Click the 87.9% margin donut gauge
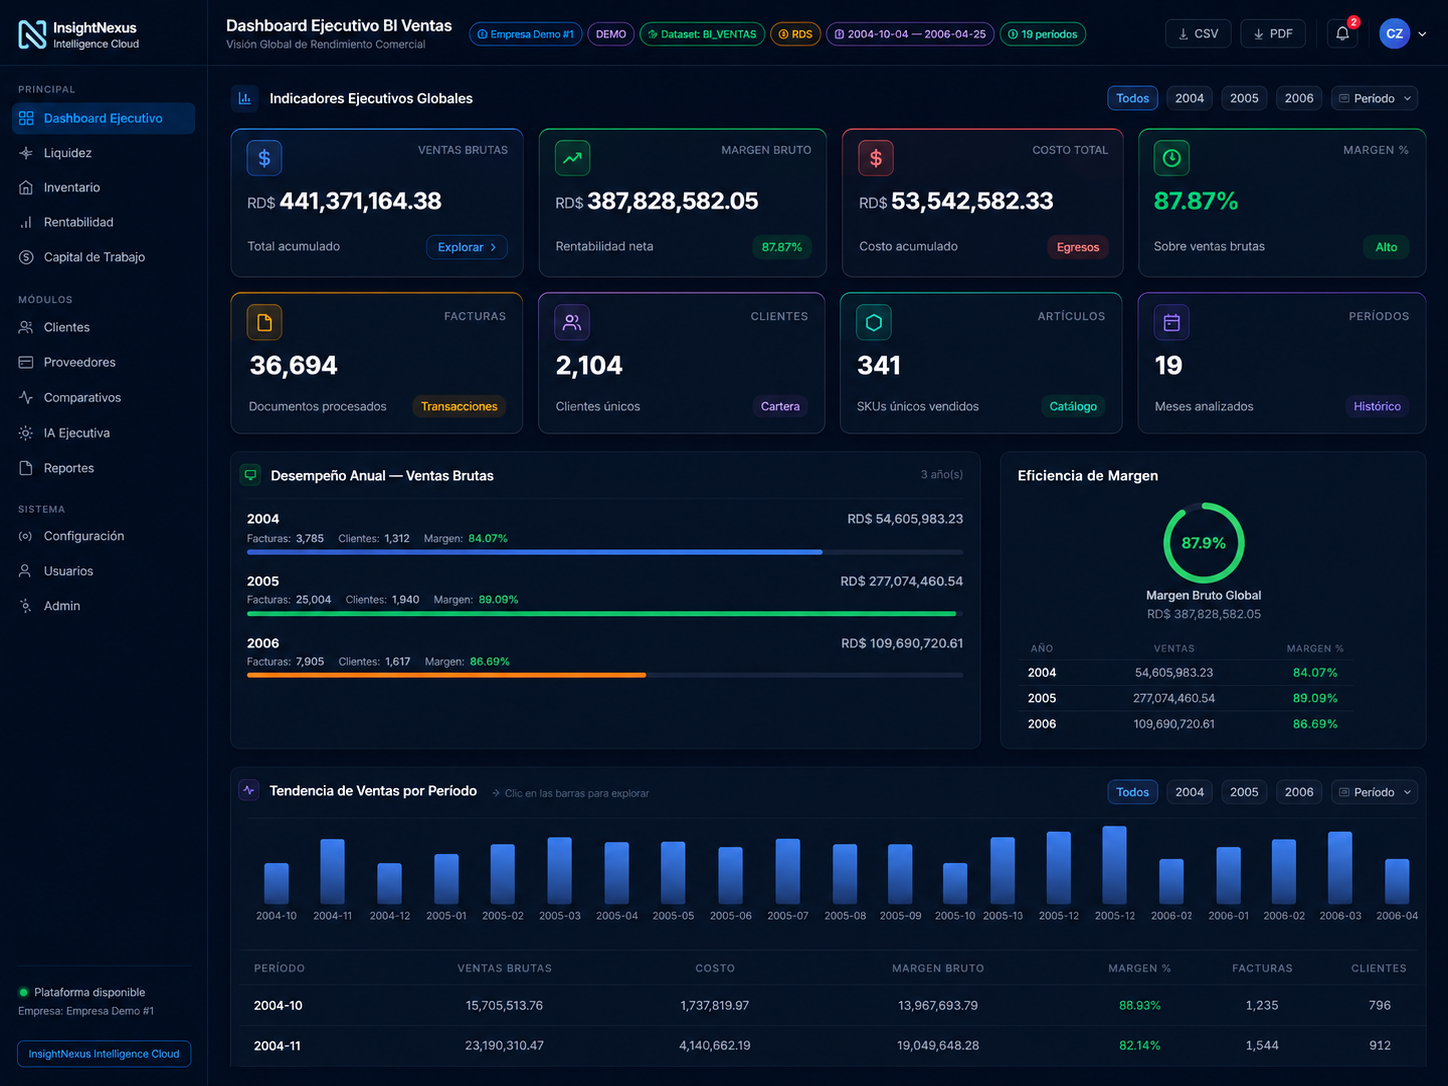The height and width of the screenshot is (1086, 1448). coord(1204,543)
